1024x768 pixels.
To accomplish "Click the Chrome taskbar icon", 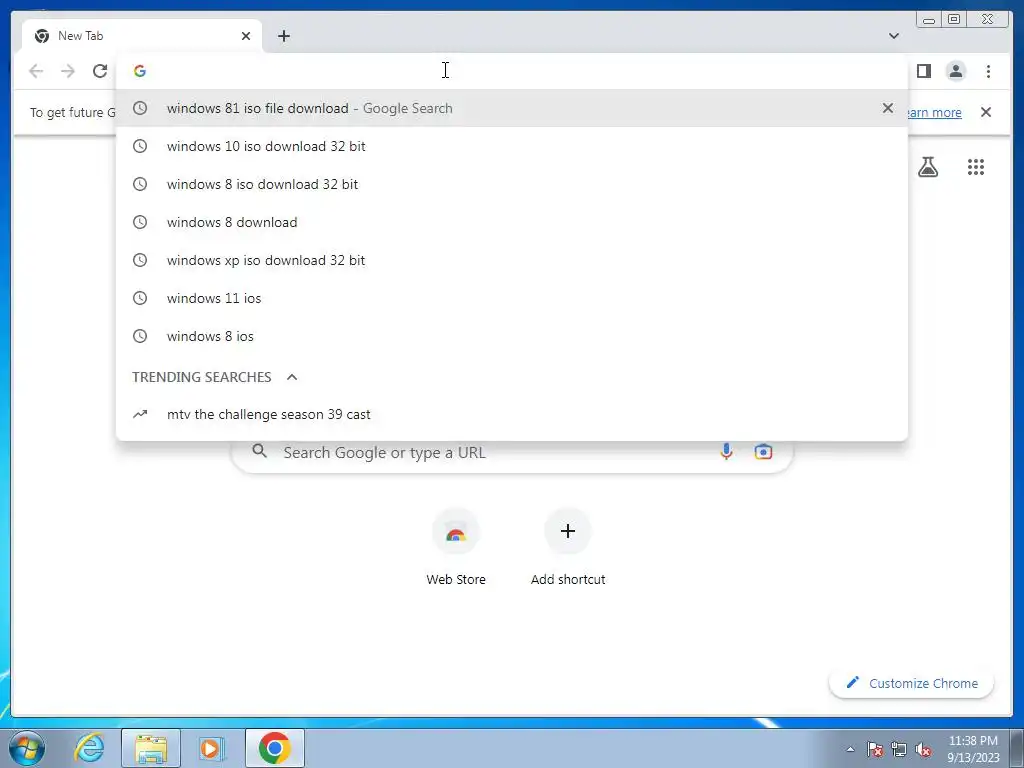I will click(x=274, y=748).
